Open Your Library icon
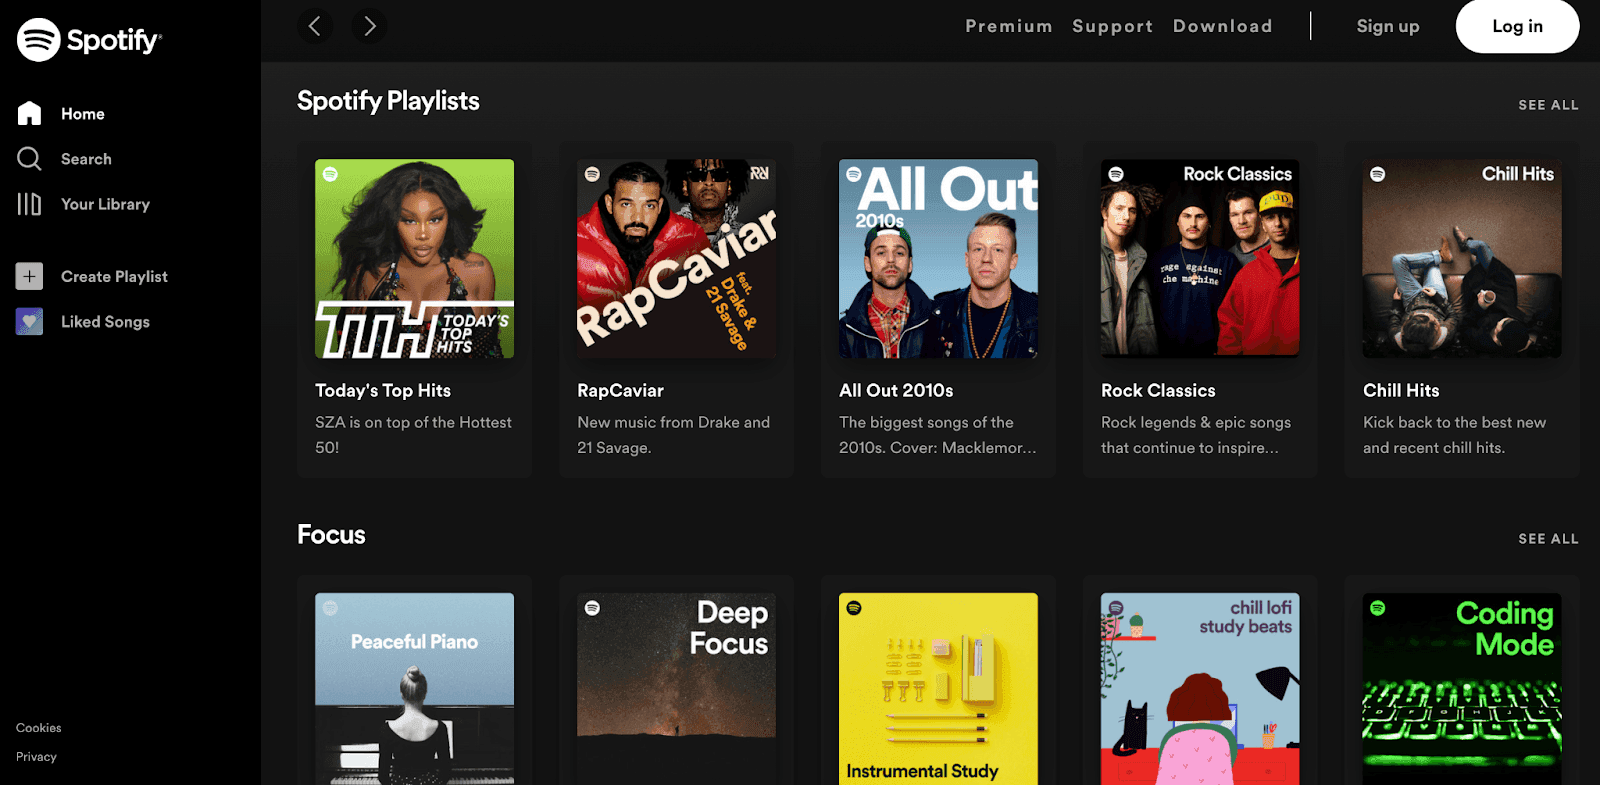This screenshot has height=785, width=1600. [29, 204]
